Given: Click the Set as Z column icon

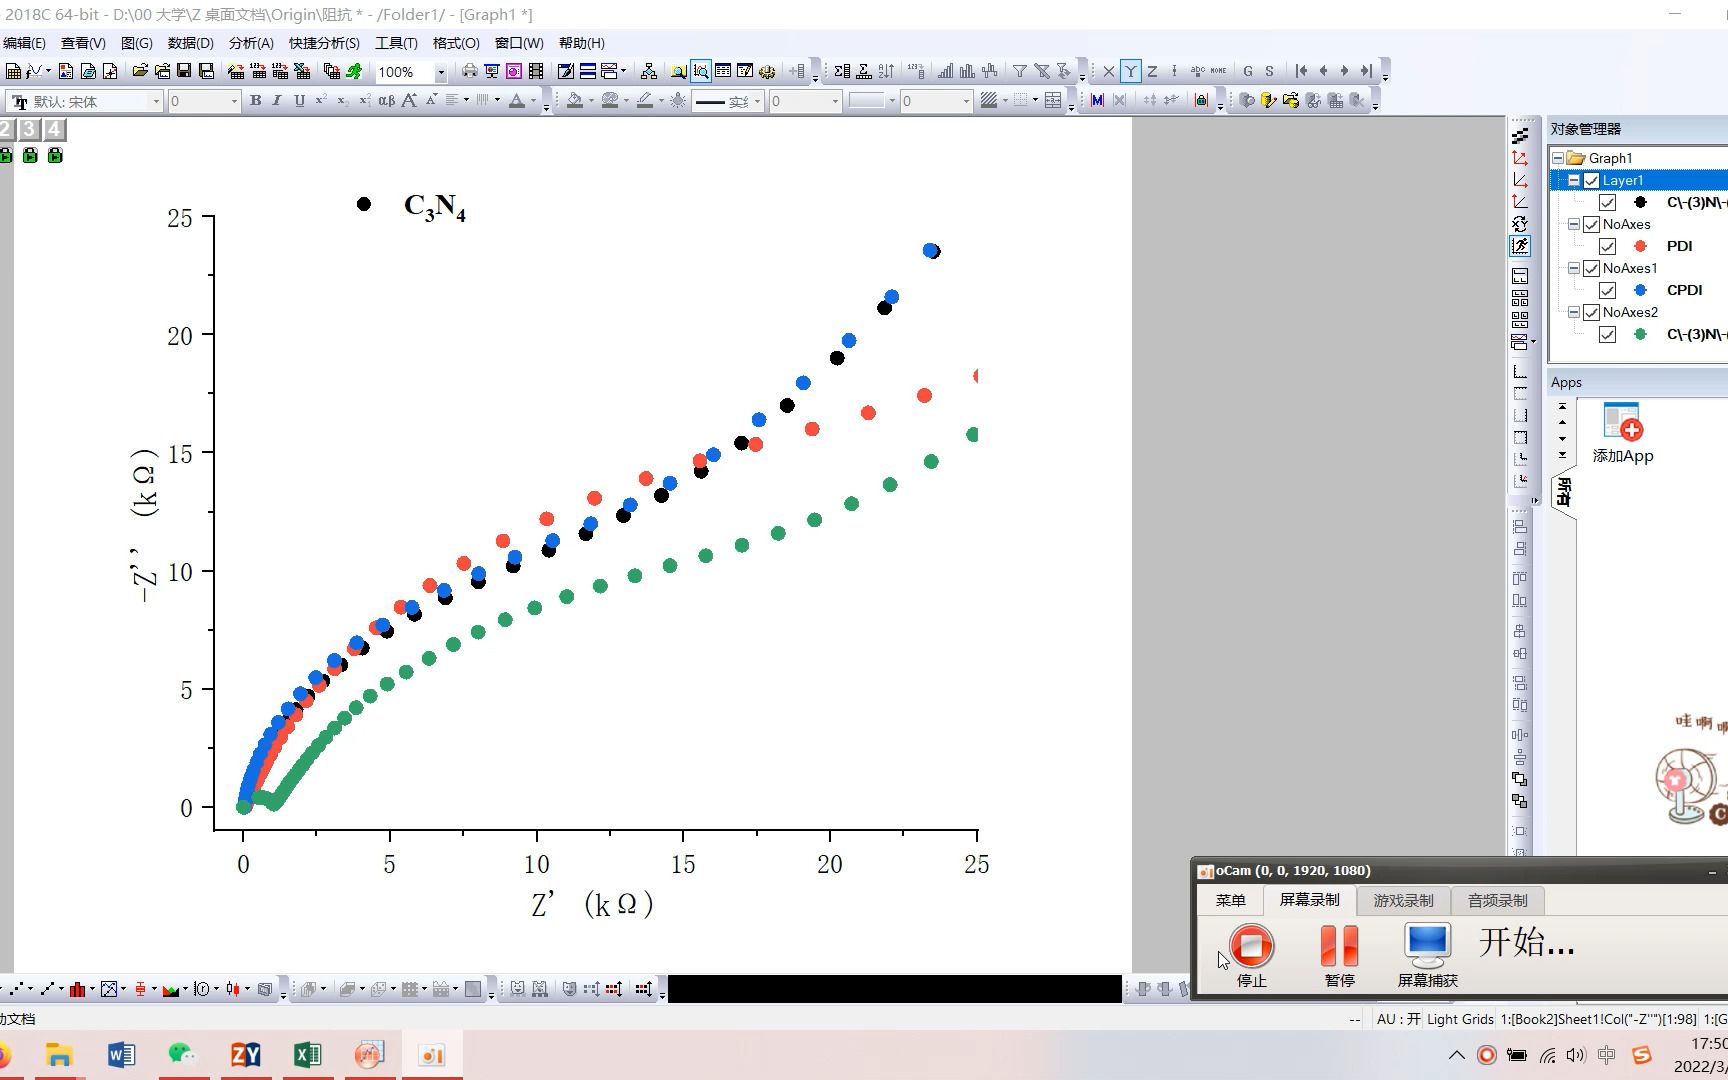Looking at the screenshot, I should pos(1152,71).
